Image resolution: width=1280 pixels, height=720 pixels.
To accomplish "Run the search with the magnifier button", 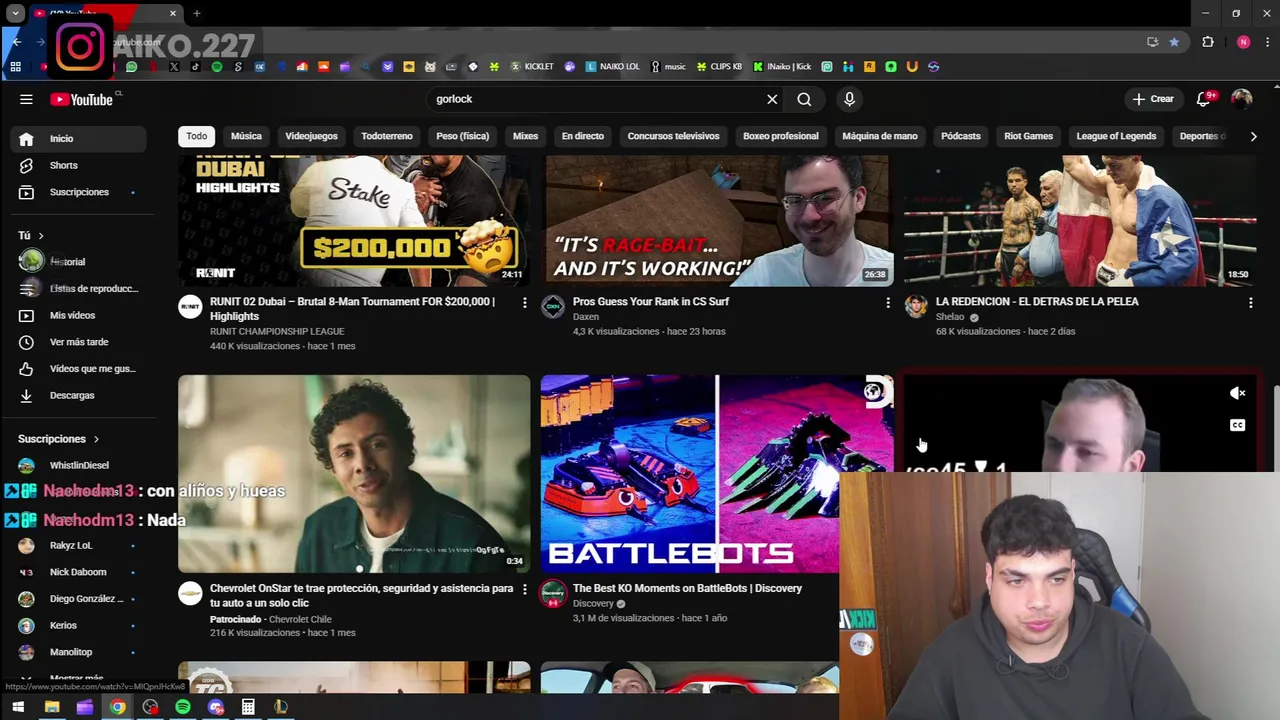I will [804, 99].
